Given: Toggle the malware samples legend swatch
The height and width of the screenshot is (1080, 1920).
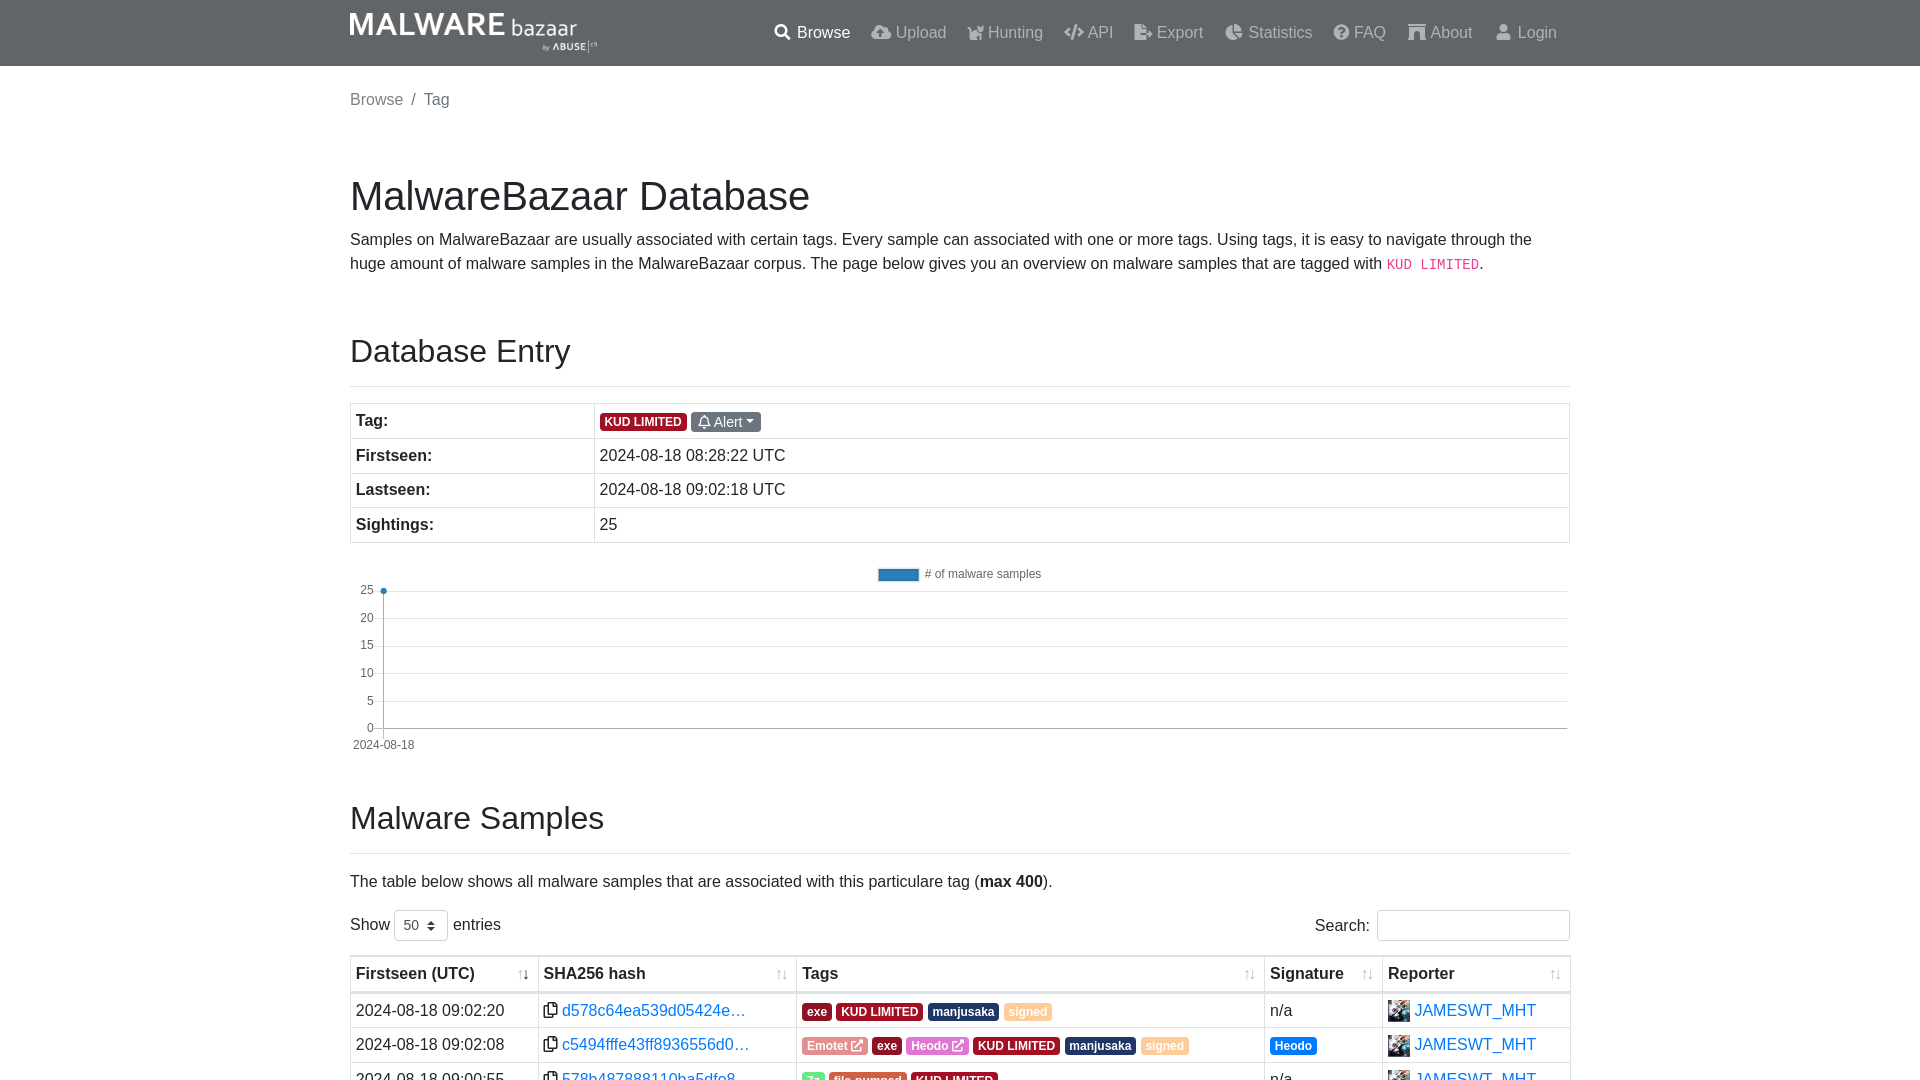Looking at the screenshot, I should (898, 575).
